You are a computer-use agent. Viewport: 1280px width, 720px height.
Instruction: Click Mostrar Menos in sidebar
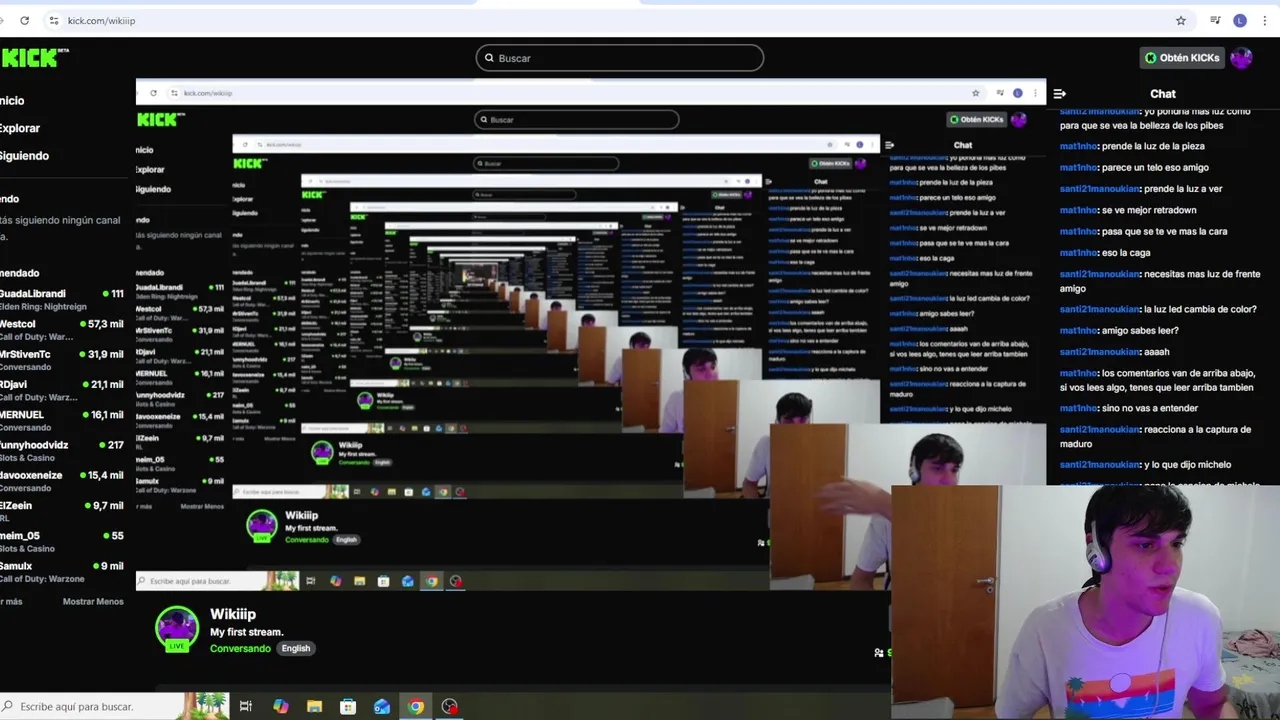click(x=93, y=602)
